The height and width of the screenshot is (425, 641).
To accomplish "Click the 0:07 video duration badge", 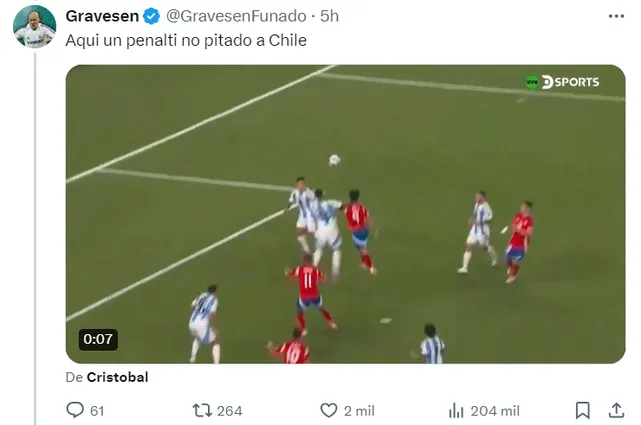I will [x=98, y=339].
